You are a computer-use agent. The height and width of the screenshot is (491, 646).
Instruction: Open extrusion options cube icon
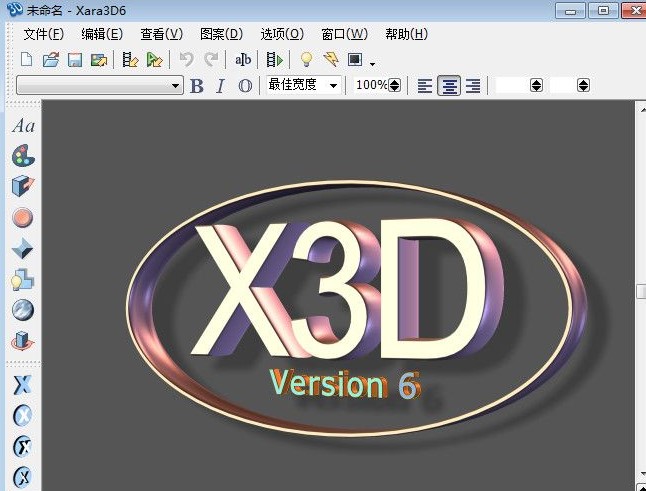click(x=23, y=186)
